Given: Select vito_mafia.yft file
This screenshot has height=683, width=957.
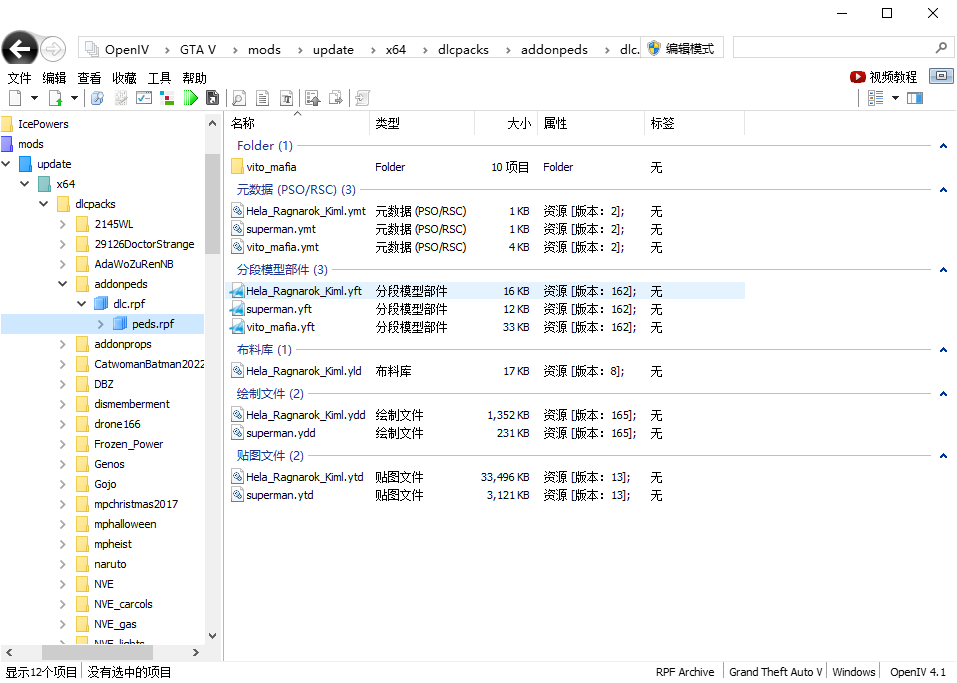Looking at the screenshot, I should coord(485,327).
